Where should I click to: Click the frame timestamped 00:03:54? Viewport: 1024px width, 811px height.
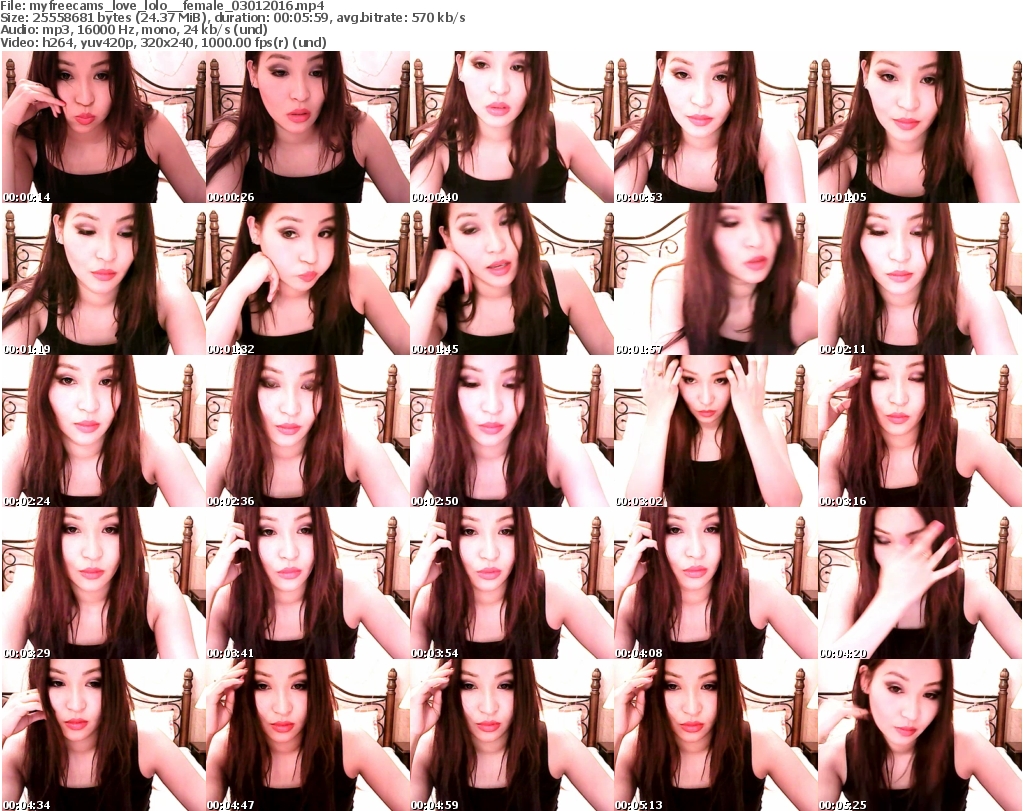tap(511, 584)
